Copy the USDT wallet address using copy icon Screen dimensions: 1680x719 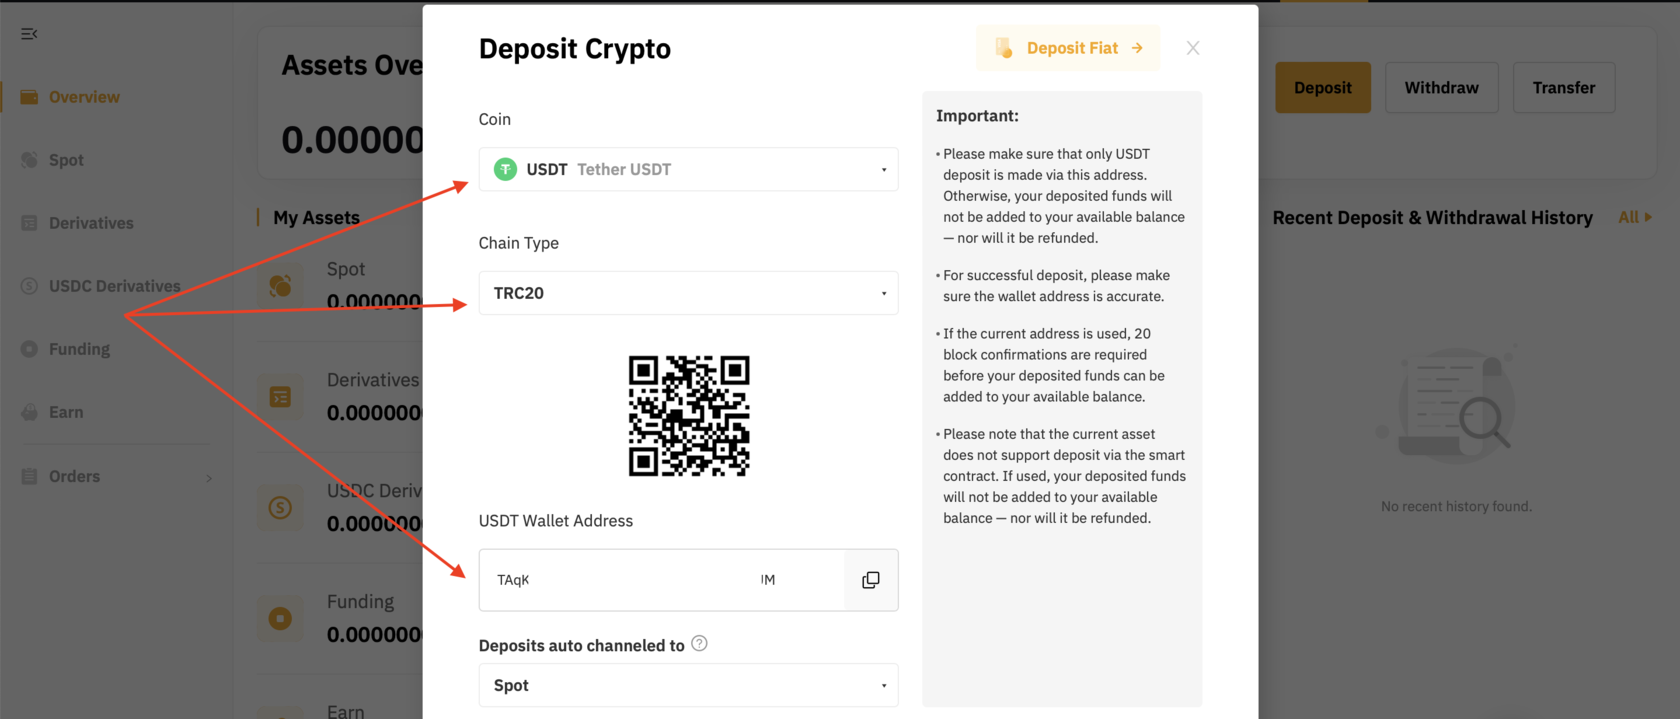coord(870,579)
